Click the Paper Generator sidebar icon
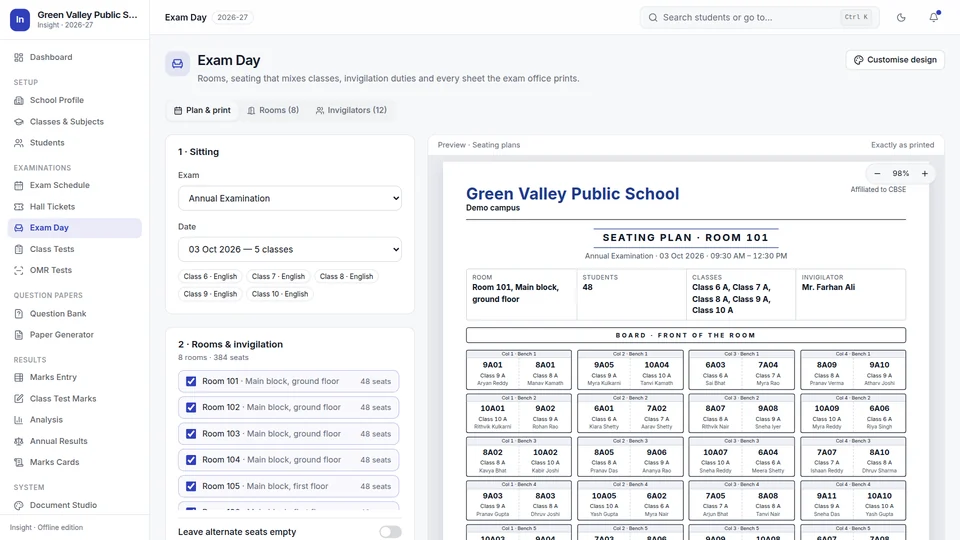The width and height of the screenshot is (960, 540). click(19, 335)
